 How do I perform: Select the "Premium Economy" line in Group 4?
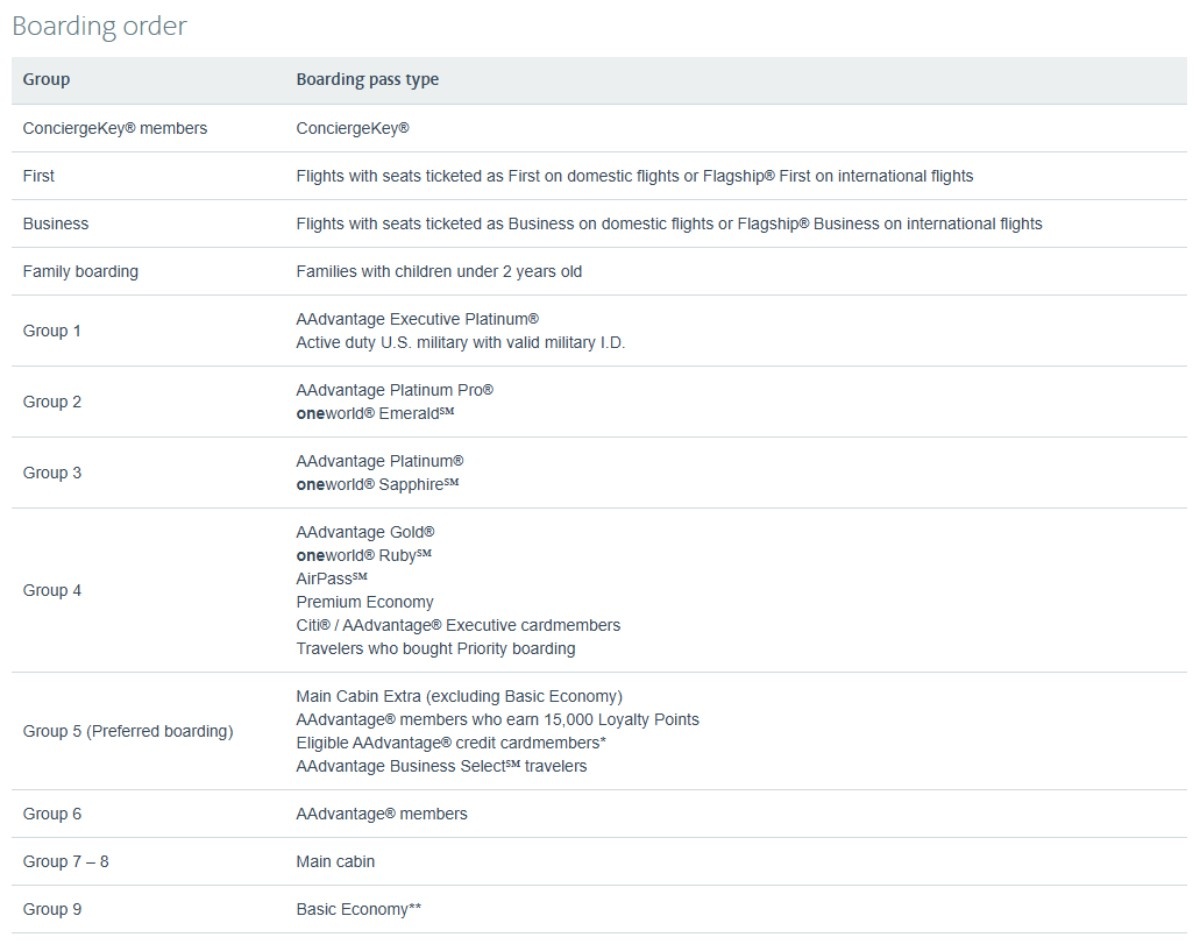click(365, 602)
